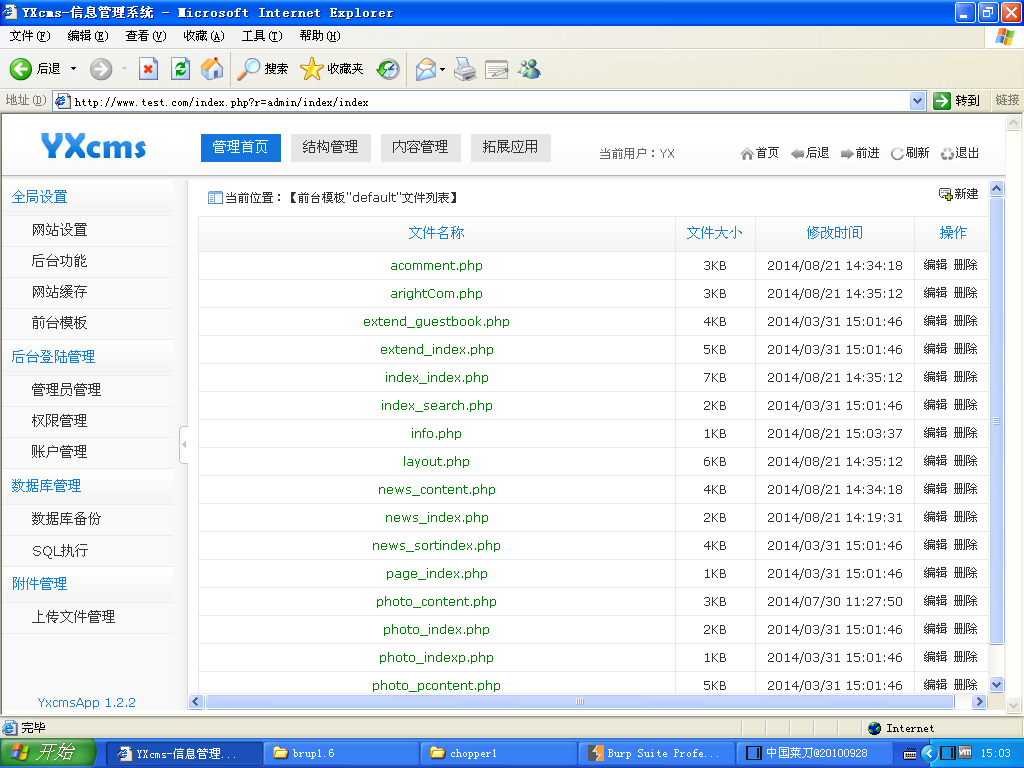
Task: Click 删除 for photo_index.php
Action: (965, 628)
